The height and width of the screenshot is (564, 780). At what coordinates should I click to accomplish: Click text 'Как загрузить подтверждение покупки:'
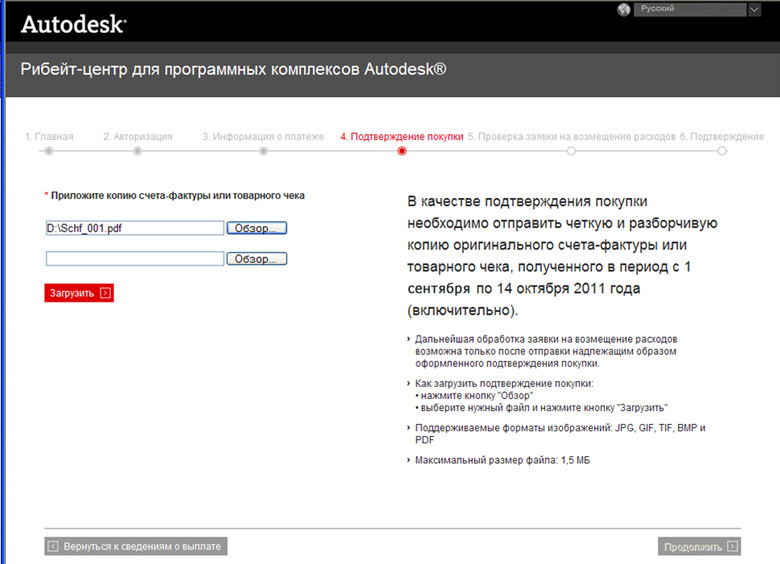504,383
